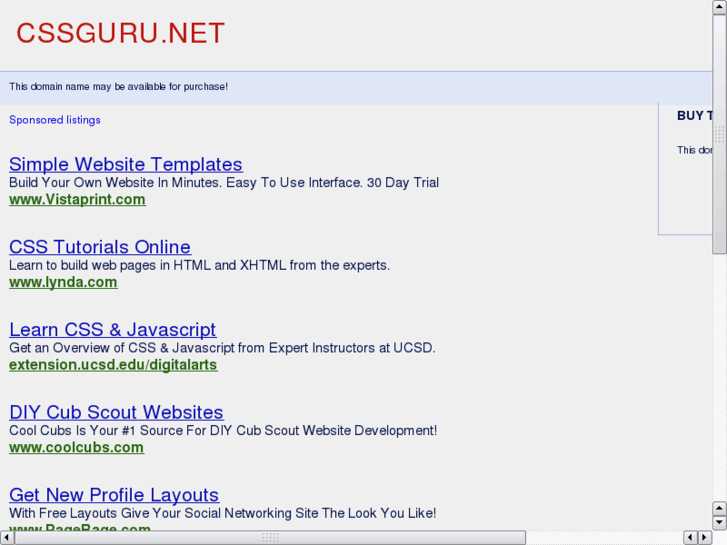Image resolution: width=727 pixels, height=545 pixels.
Task: Click the Sponsored listings link
Action: (55, 120)
